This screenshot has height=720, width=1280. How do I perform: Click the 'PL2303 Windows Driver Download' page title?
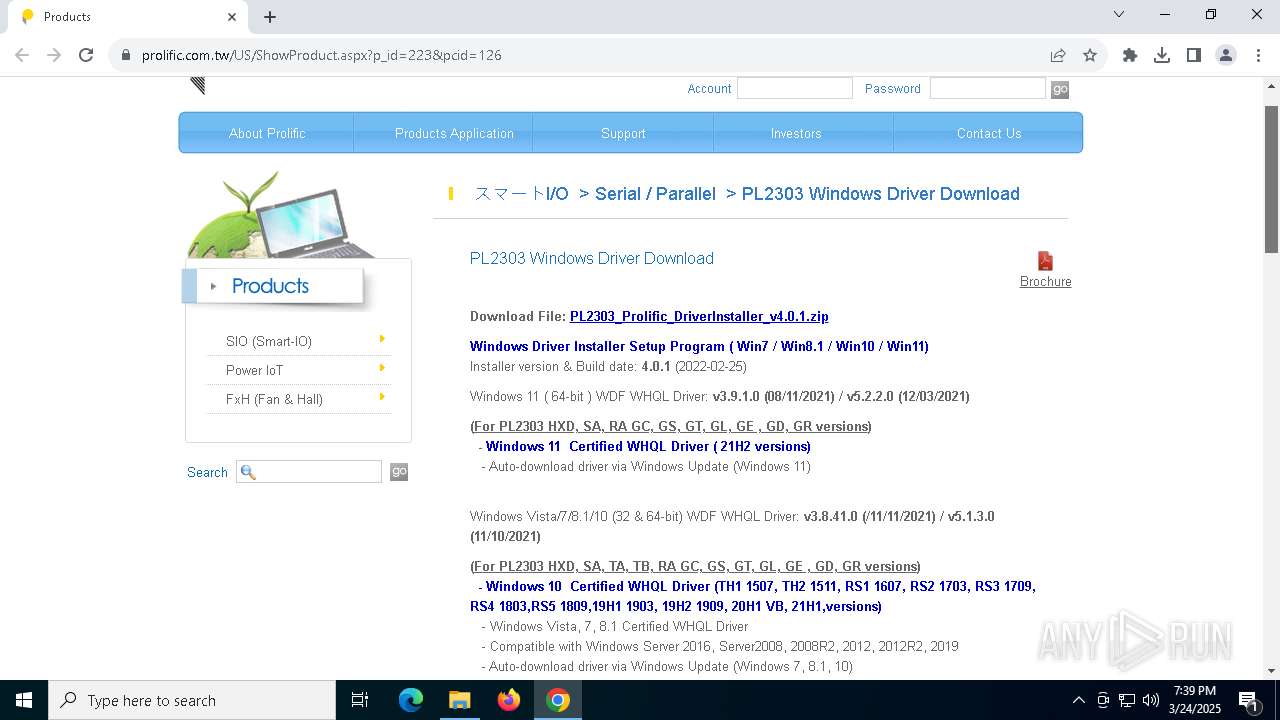[592, 258]
